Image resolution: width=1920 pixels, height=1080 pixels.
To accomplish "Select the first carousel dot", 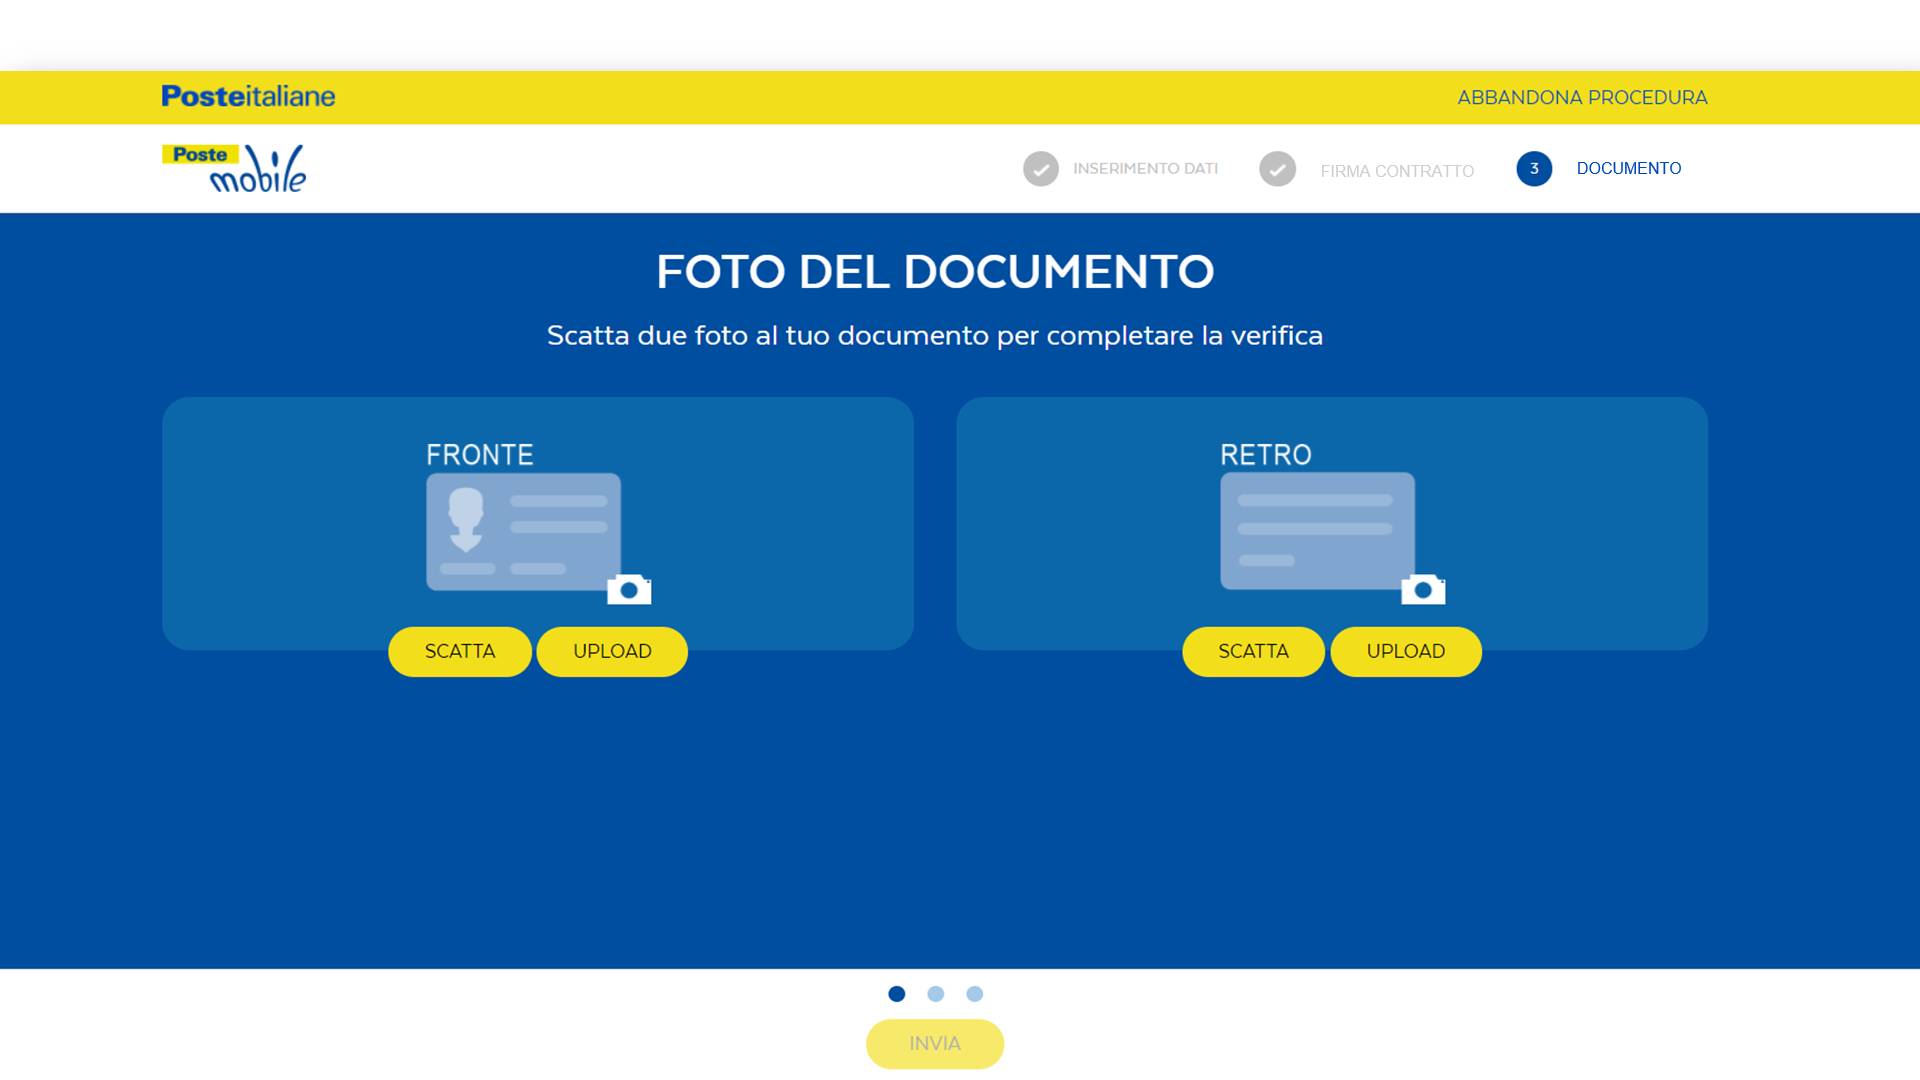I will (896, 994).
